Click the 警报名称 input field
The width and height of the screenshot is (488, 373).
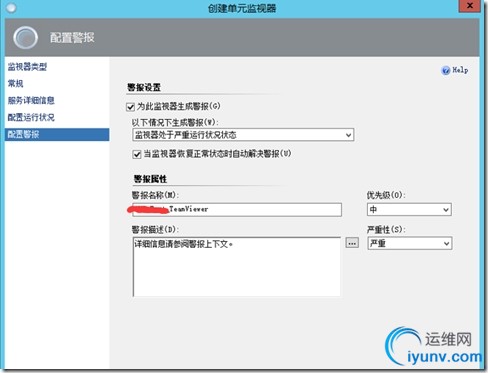(237, 210)
